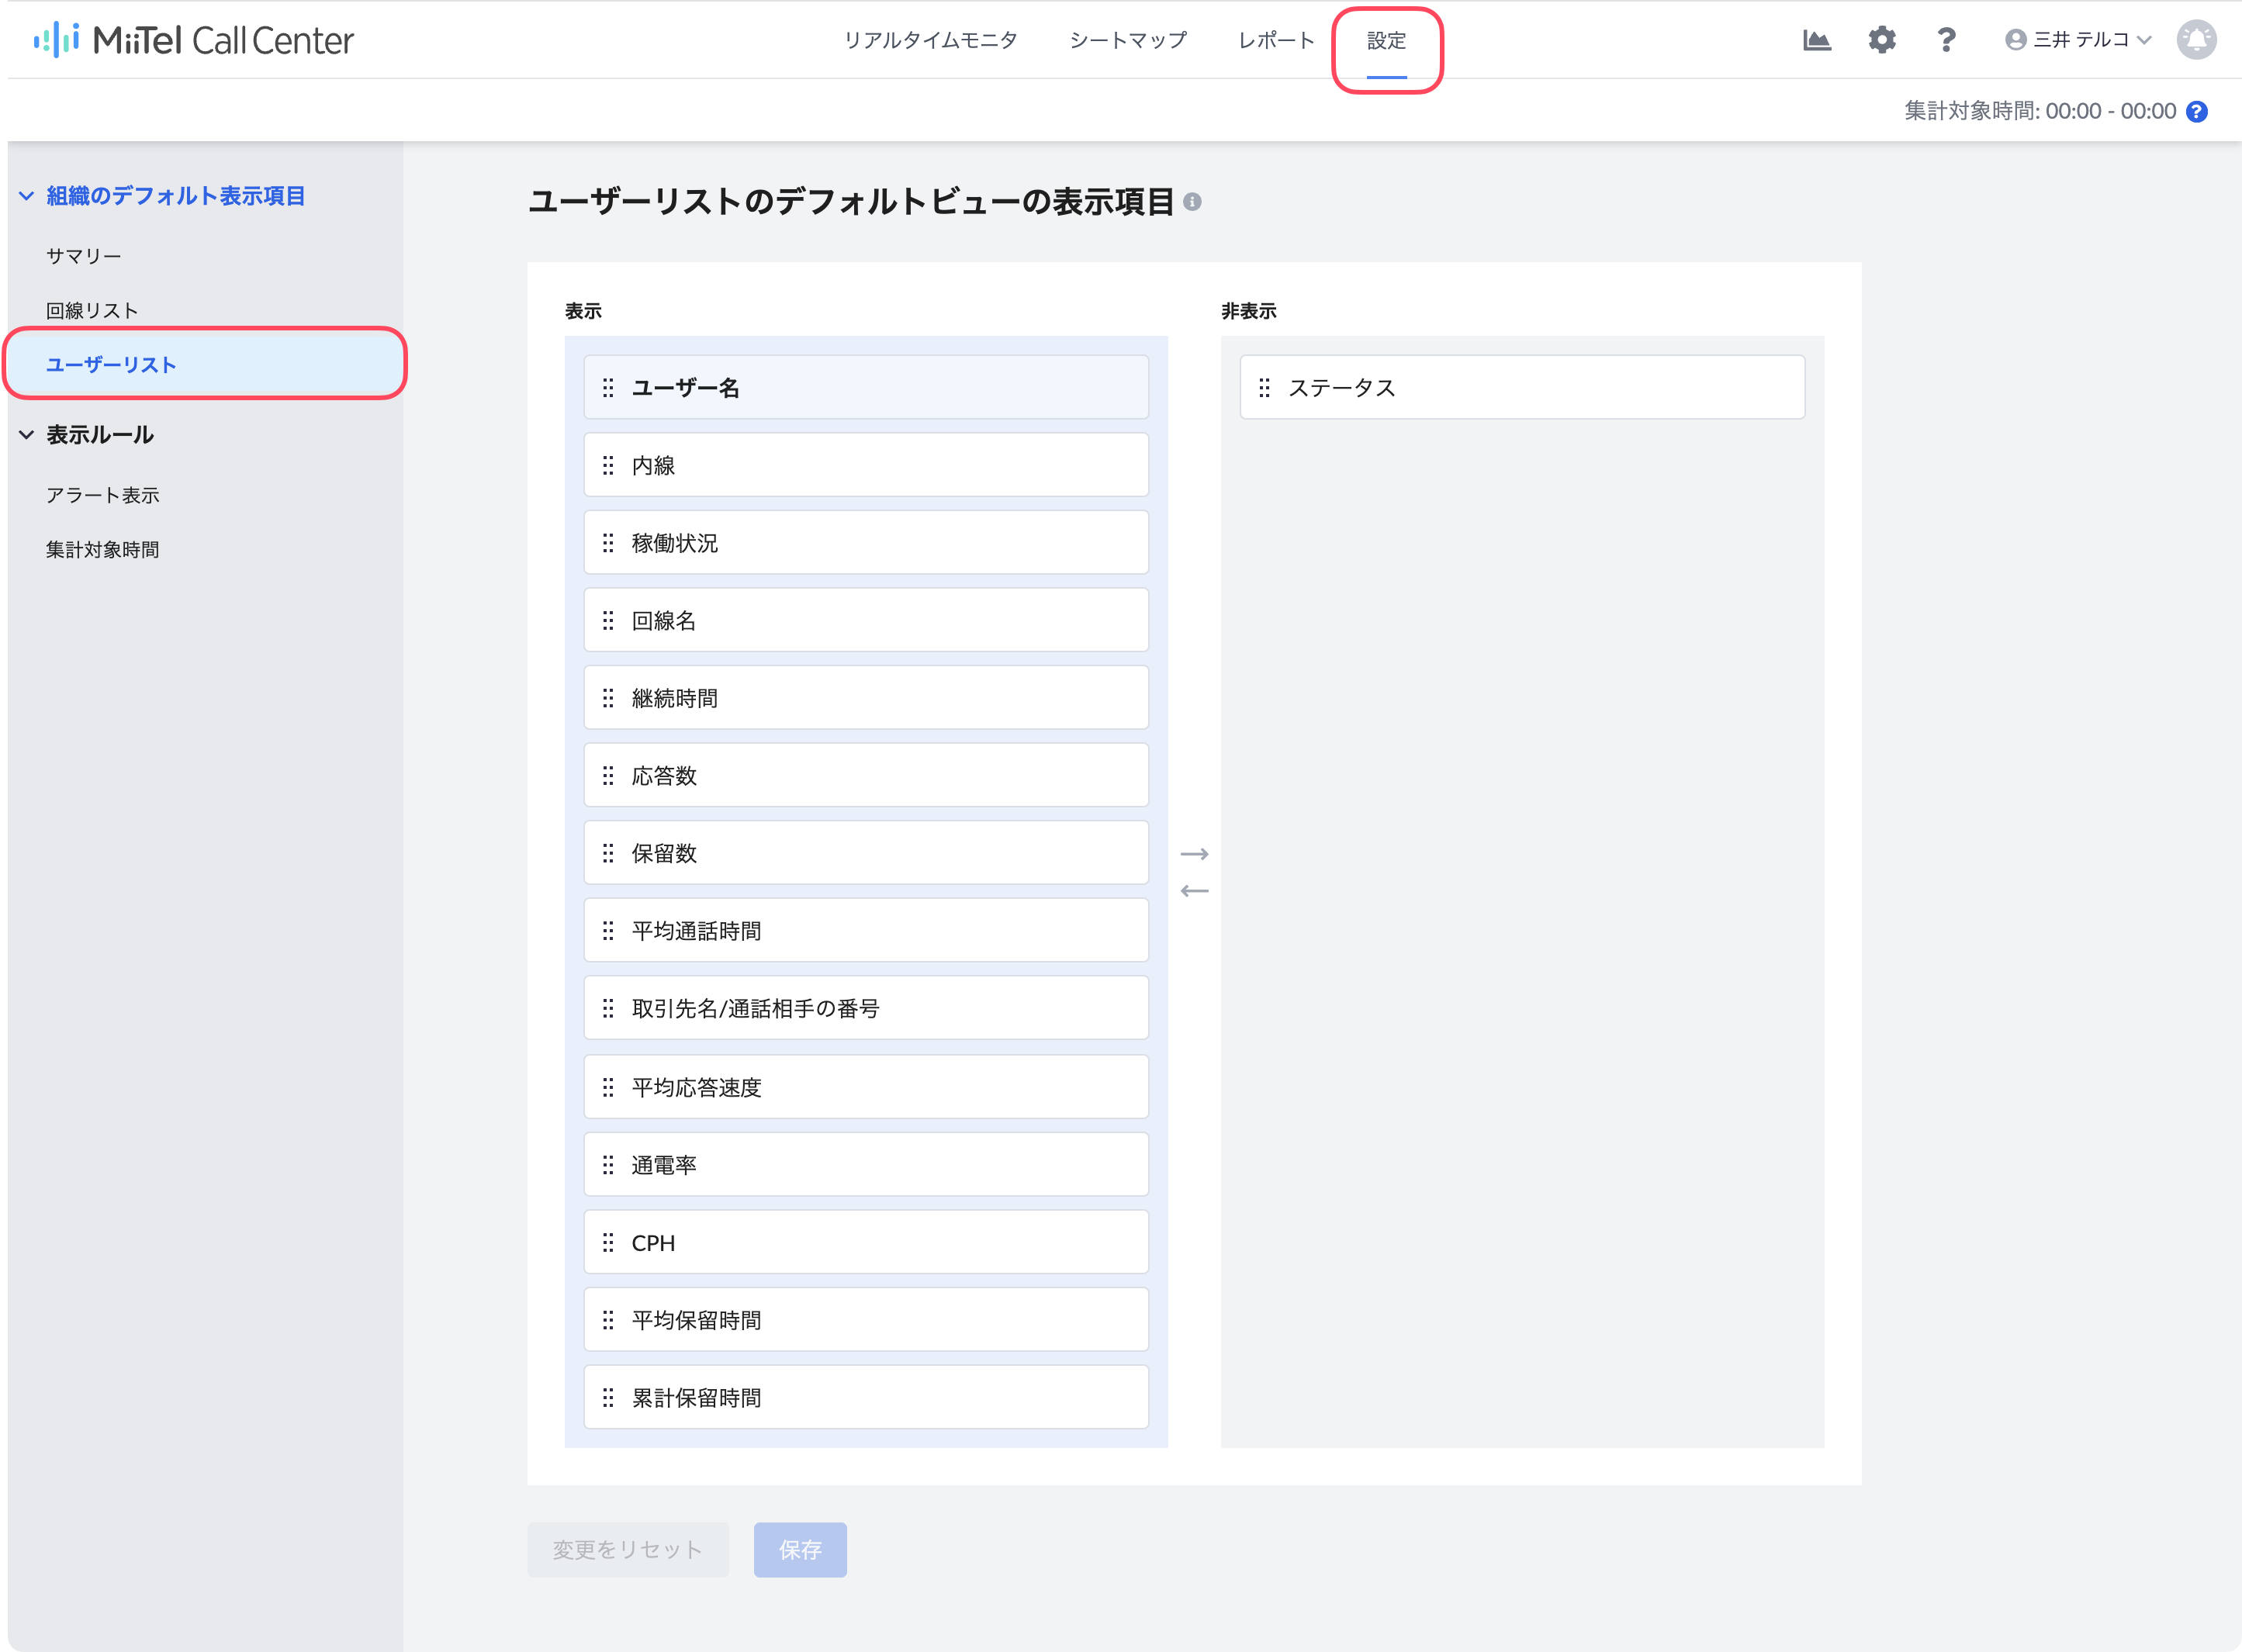Switch to リアルタイムモニタ tab

[930, 40]
